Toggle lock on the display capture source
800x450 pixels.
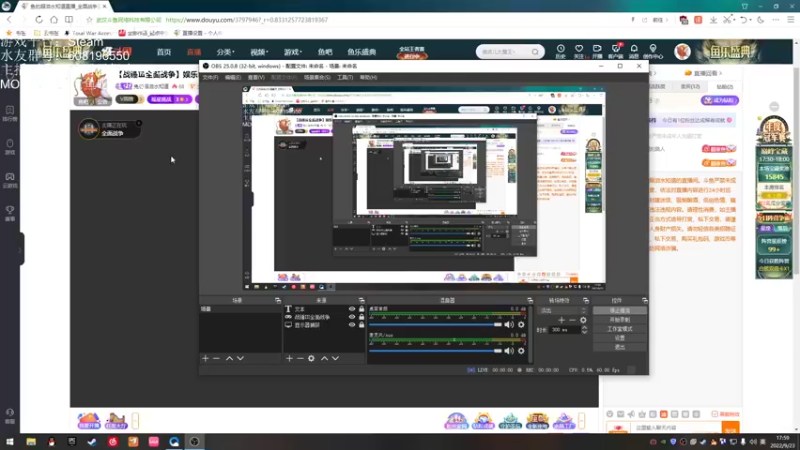tap(361, 325)
